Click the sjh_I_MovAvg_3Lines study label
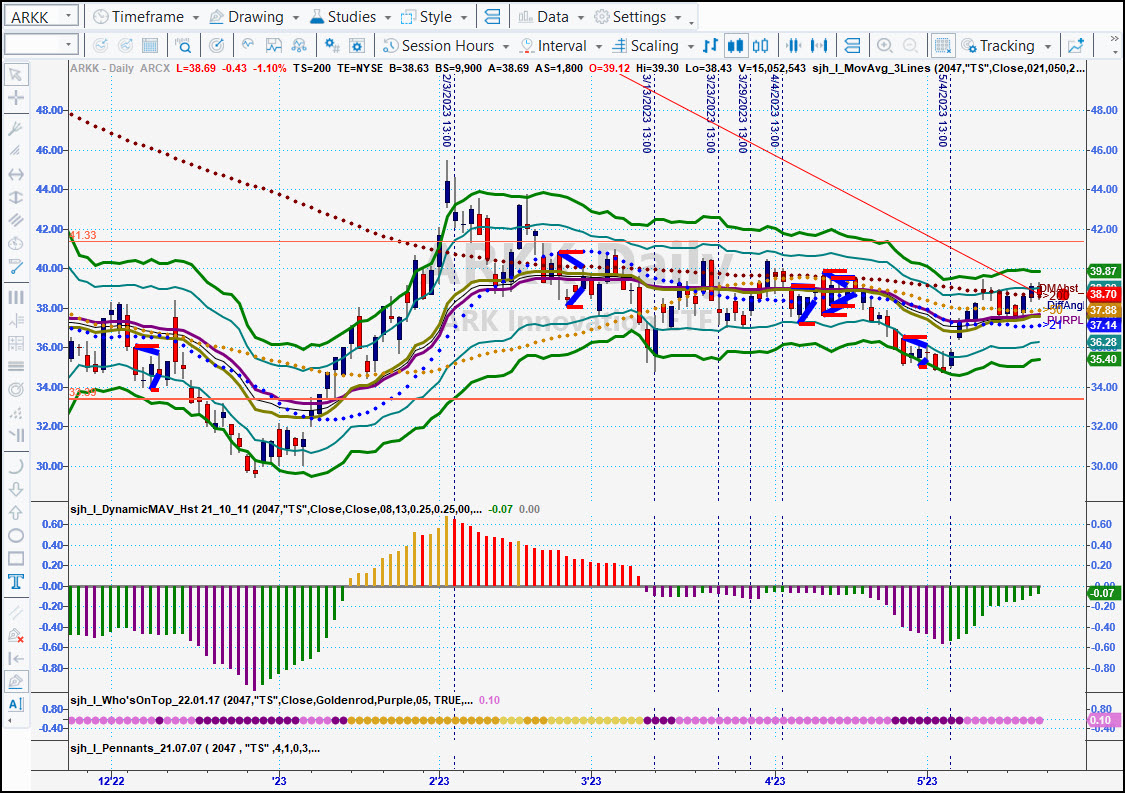This screenshot has width=1125, height=793. (949, 68)
